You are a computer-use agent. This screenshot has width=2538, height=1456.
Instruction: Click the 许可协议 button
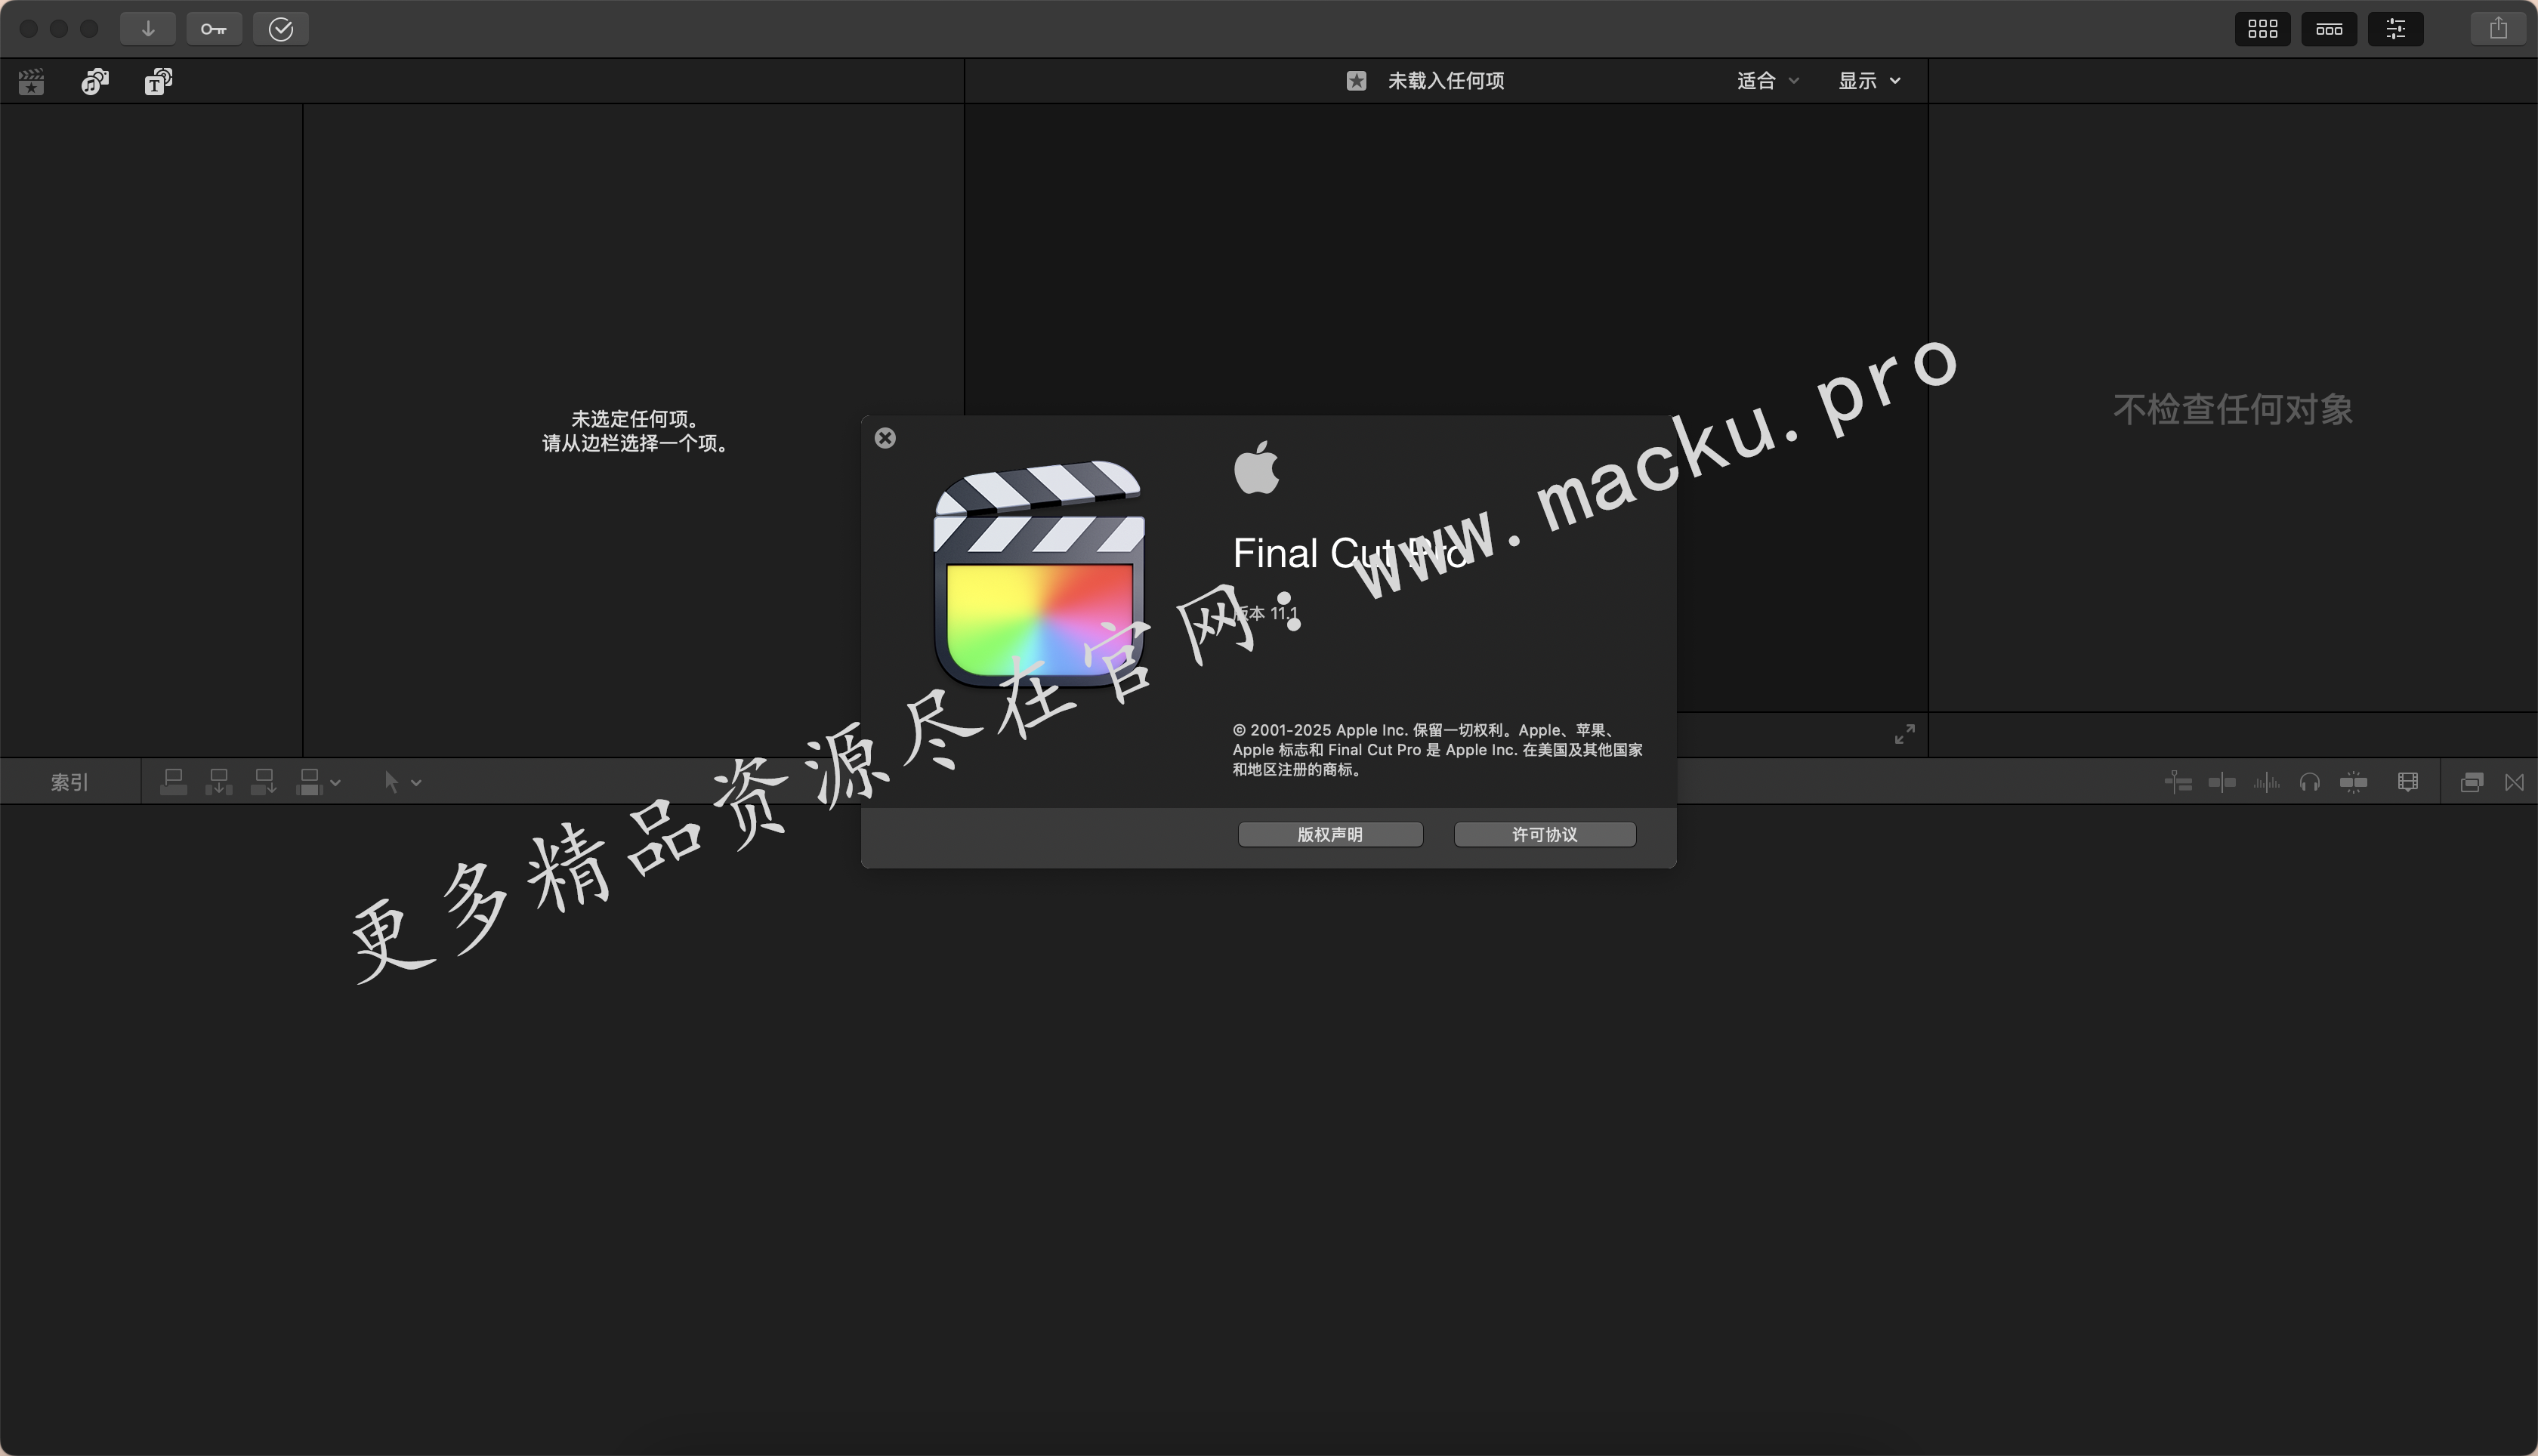(x=1545, y=834)
